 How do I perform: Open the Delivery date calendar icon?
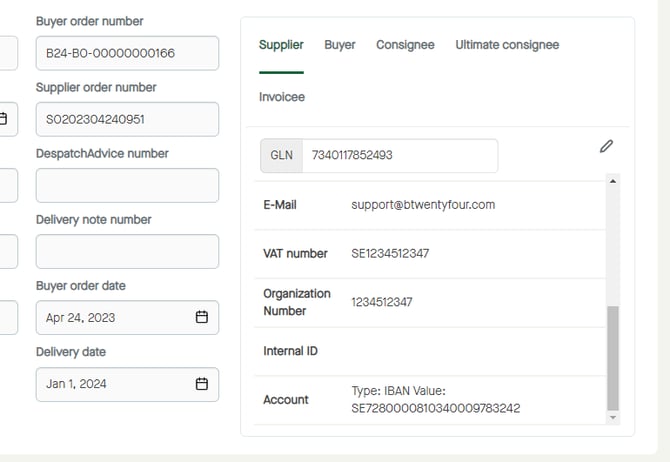(x=202, y=384)
